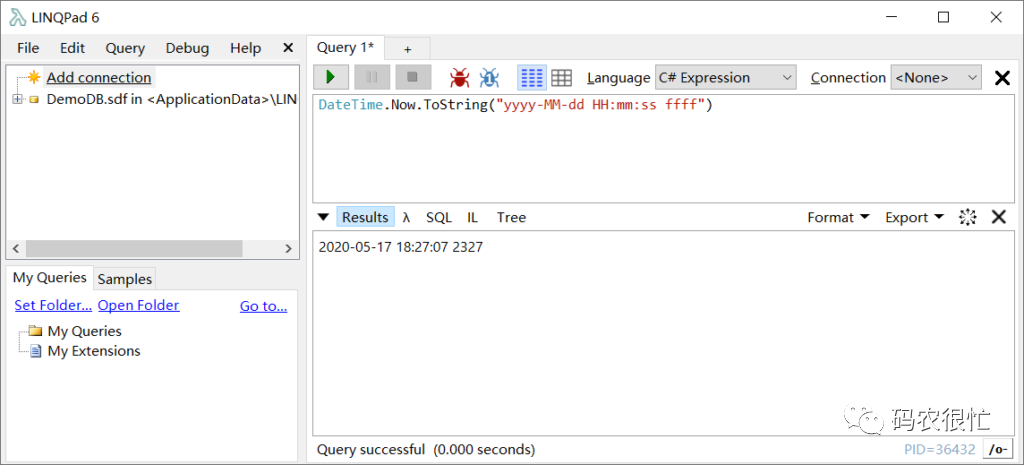Close the results panel with X icon

coord(999,217)
